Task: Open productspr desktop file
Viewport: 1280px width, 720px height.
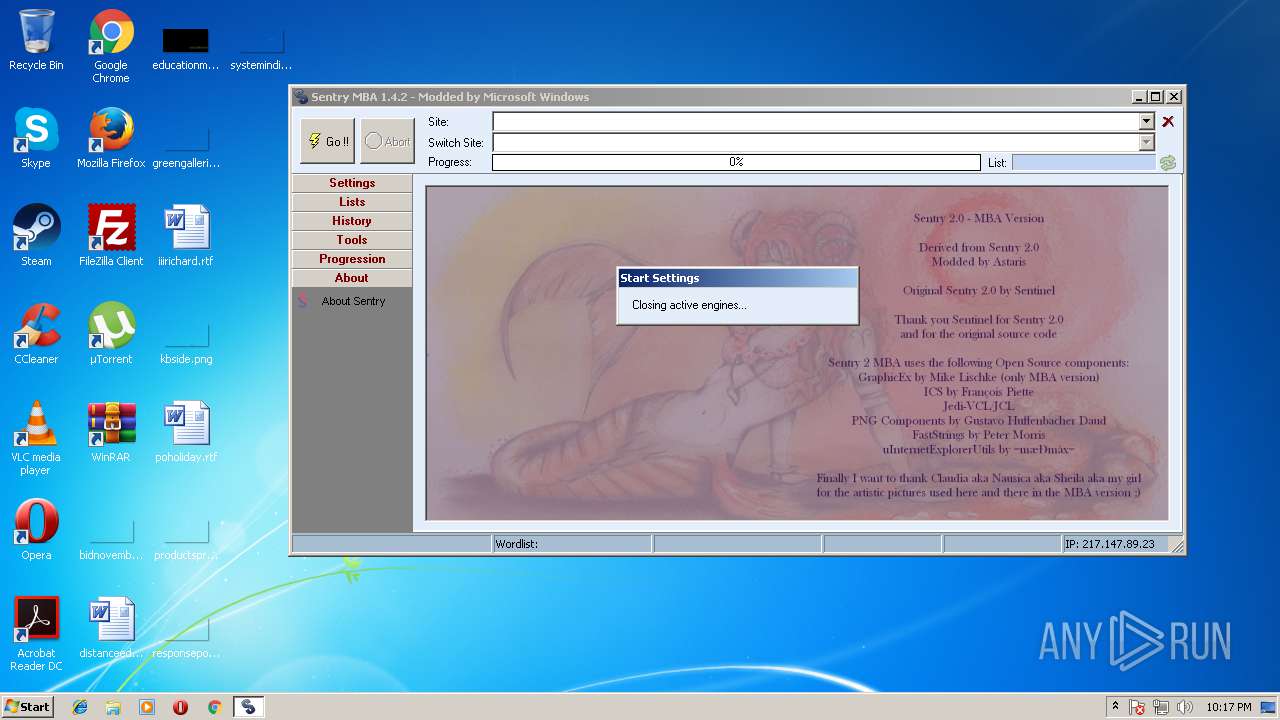Action: tap(186, 539)
